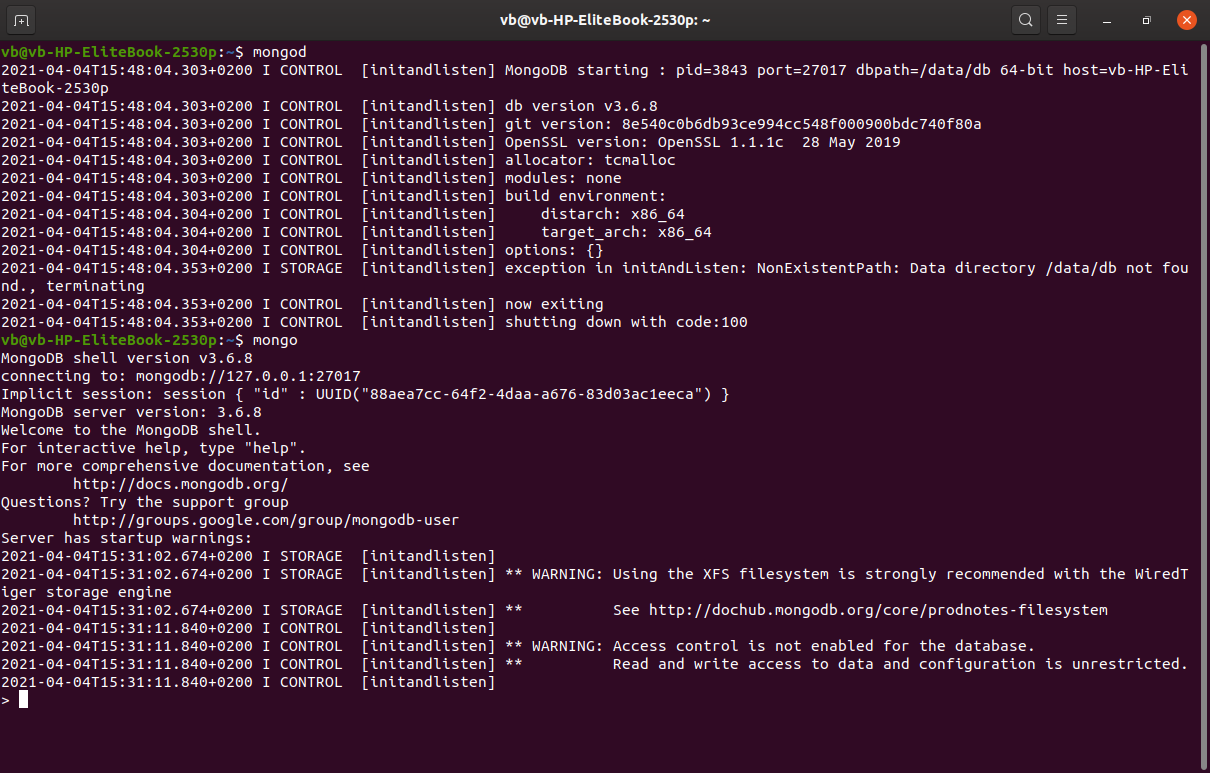Restore or maximize the terminal window
The image size is (1210, 773).
(x=1147, y=20)
